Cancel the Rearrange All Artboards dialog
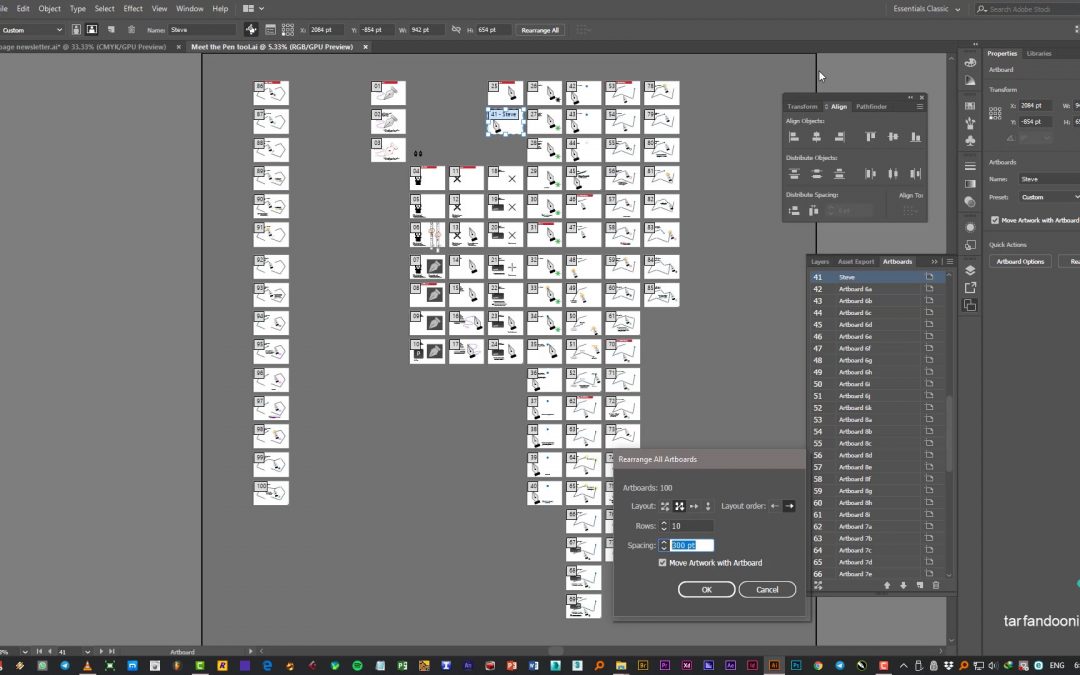1080x675 pixels. tap(767, 590)
